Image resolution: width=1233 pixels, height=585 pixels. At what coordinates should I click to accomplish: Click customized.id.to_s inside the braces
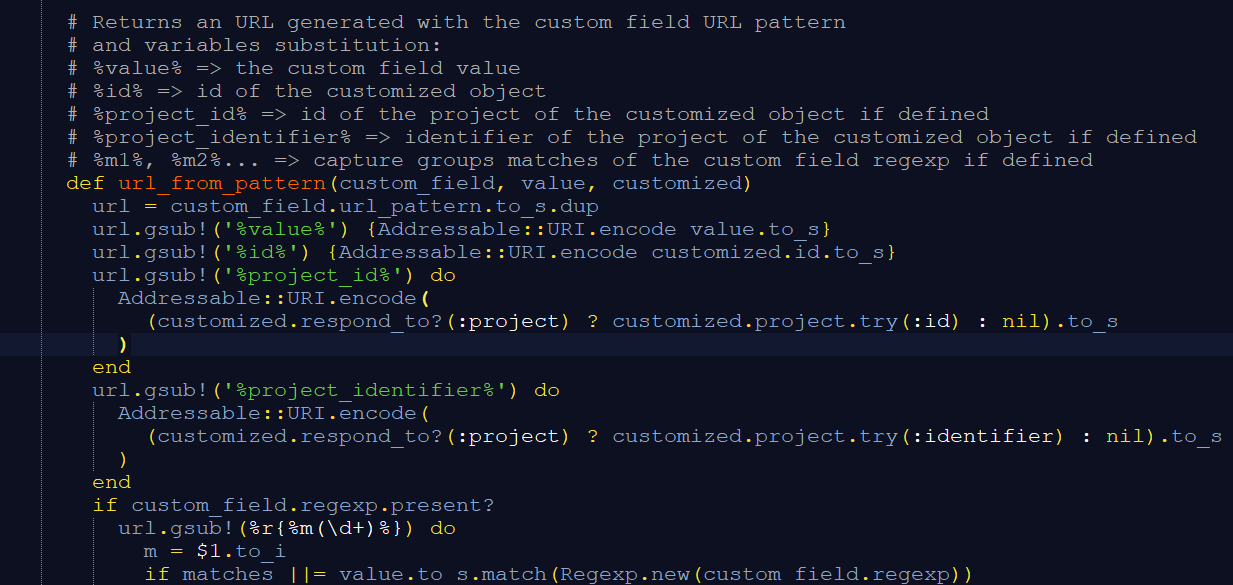pos(769,252)
